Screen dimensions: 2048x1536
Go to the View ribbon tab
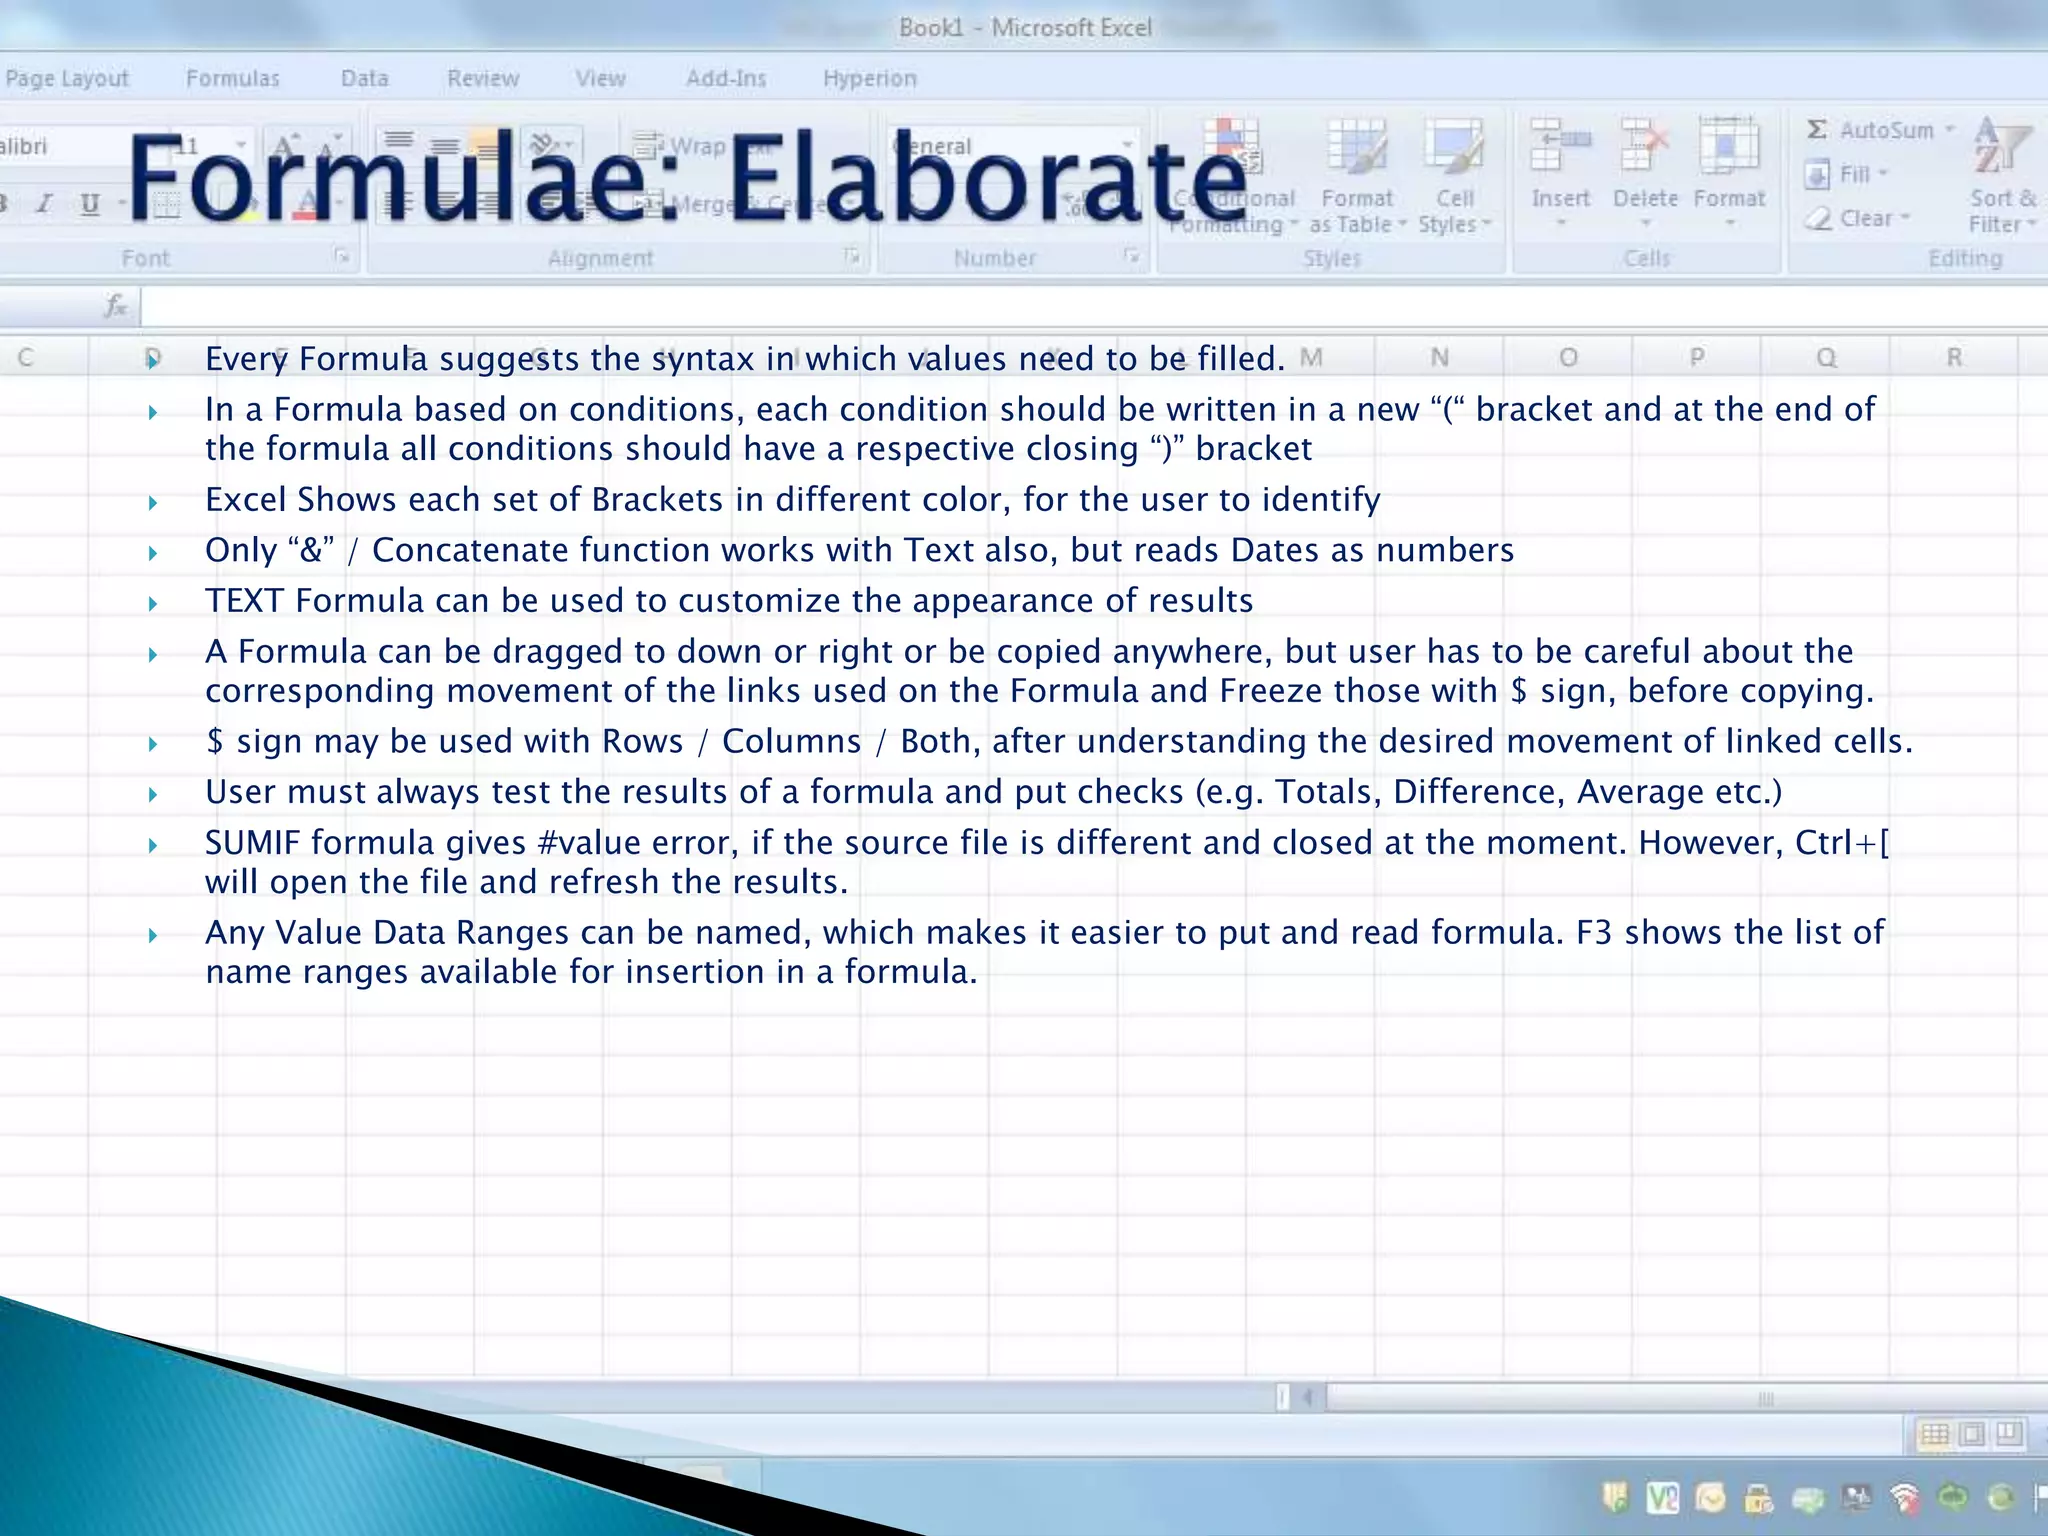pos(600,78)
